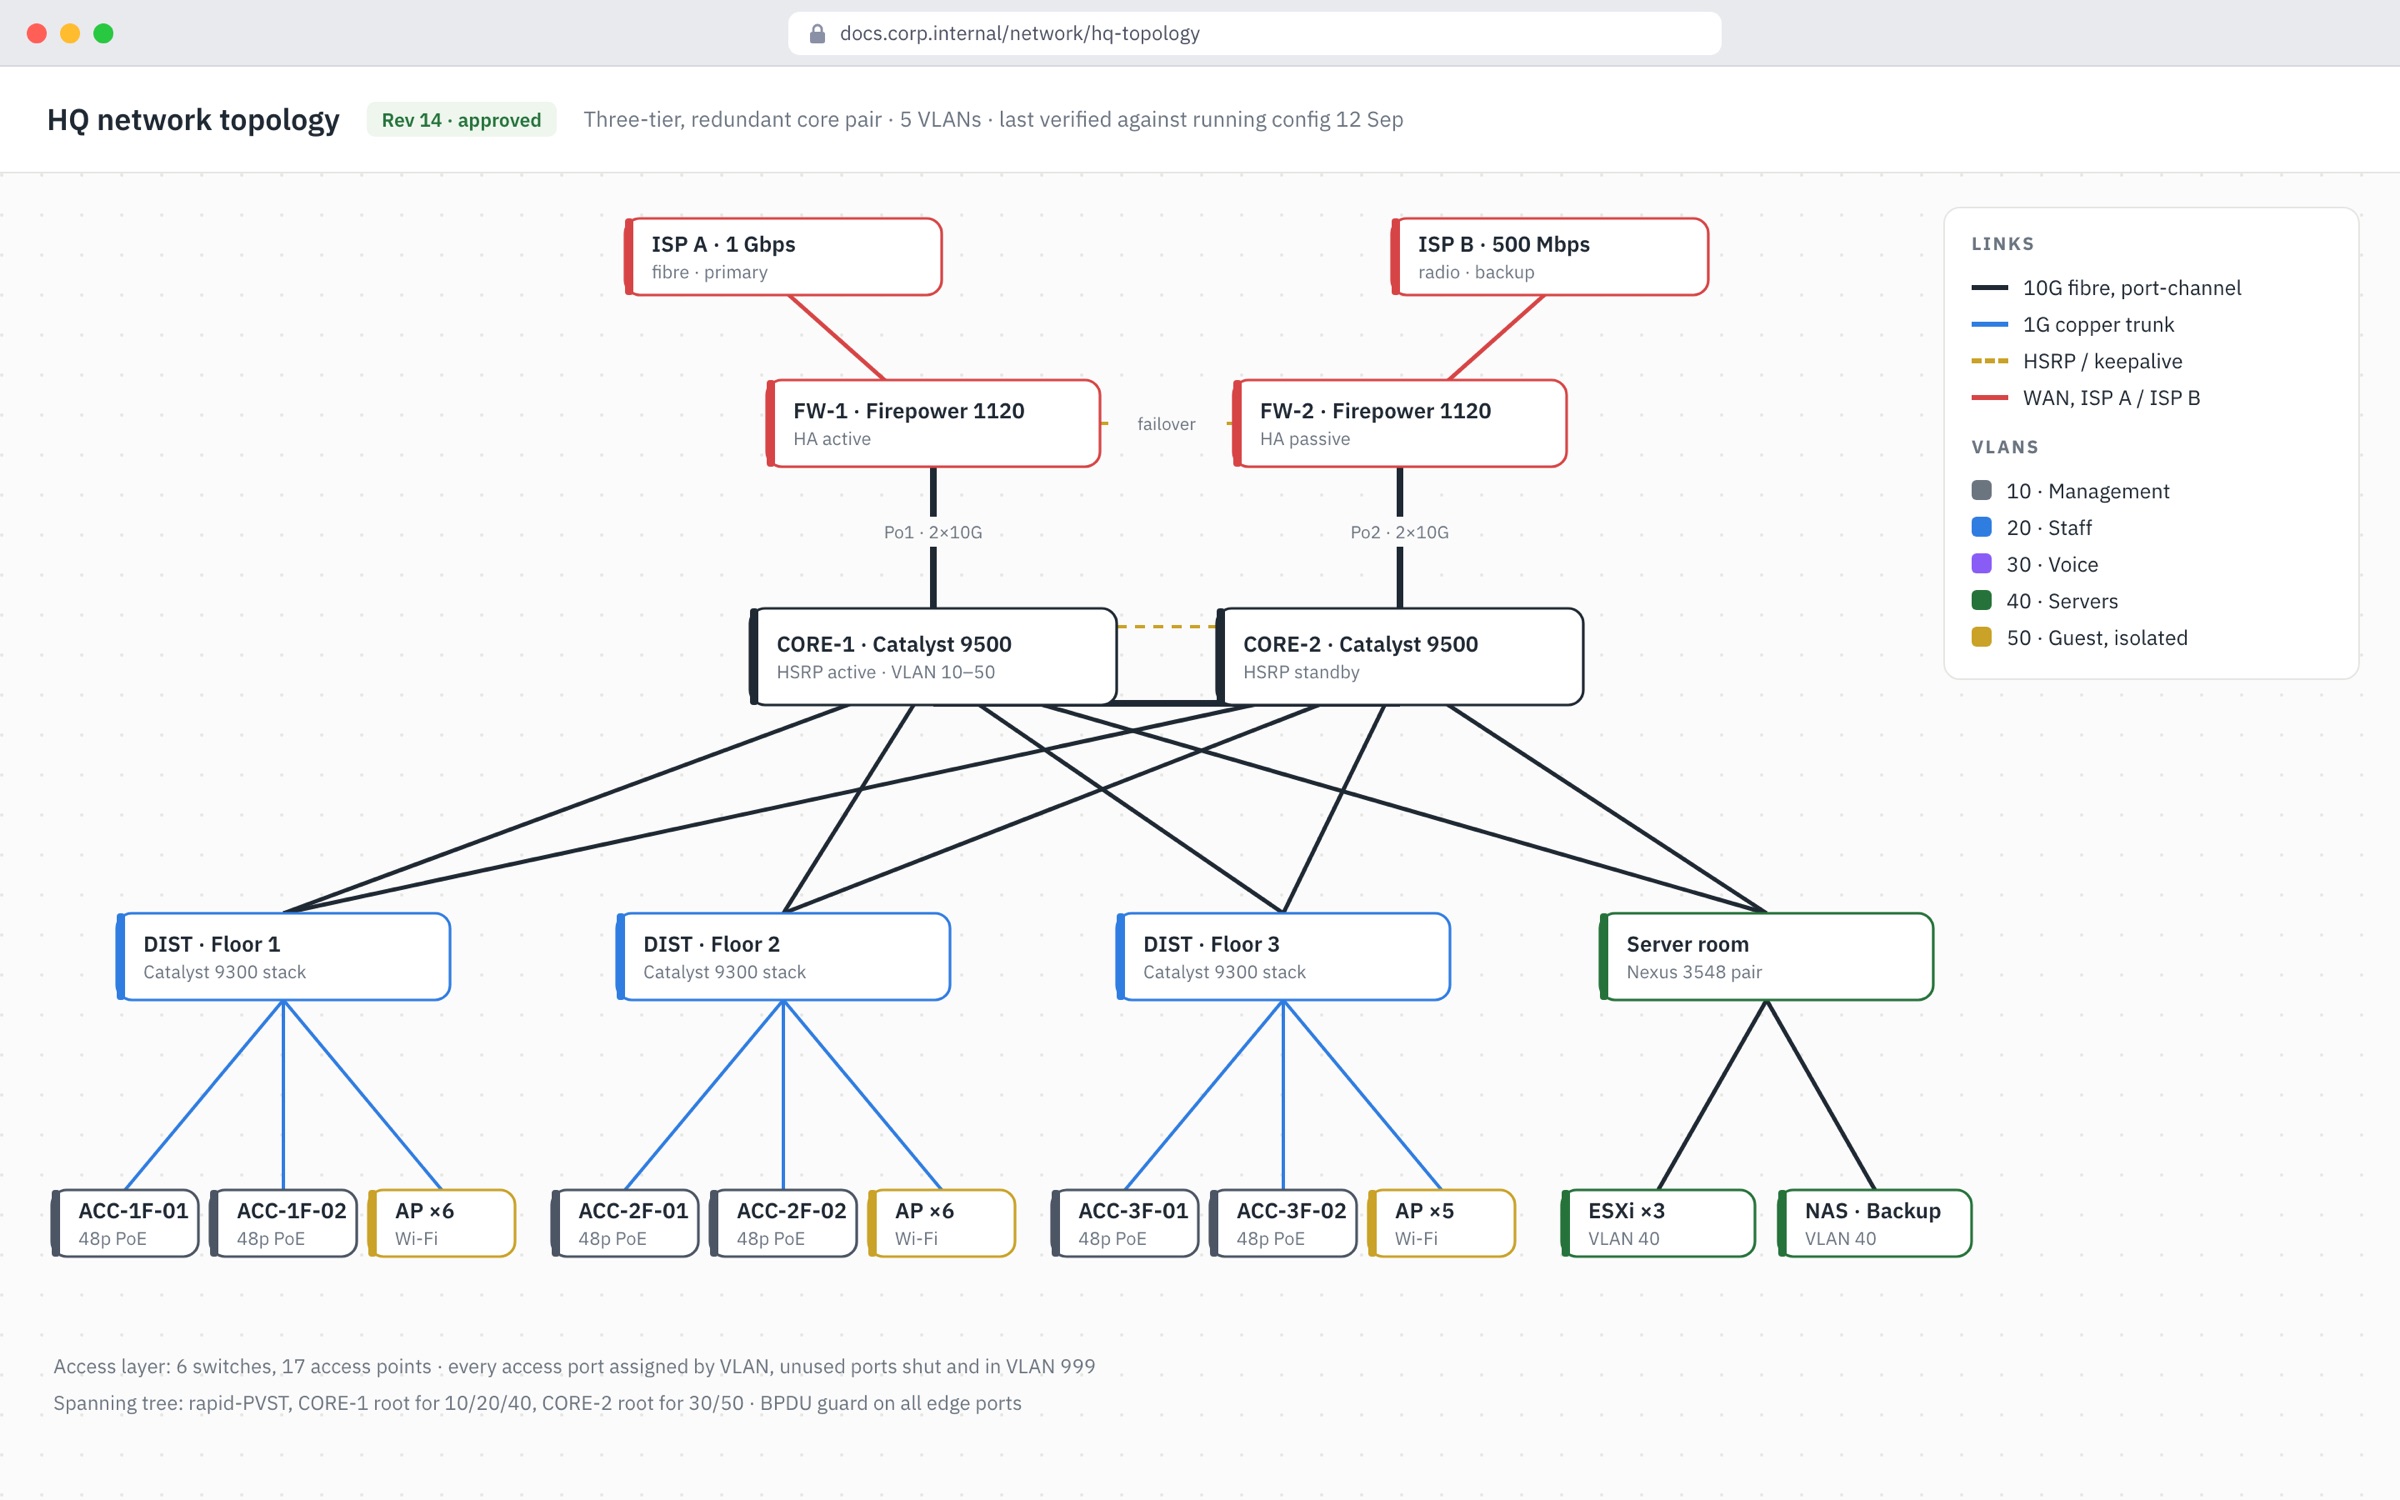Click the blue Staff VLAN swatch
Screen dimensions: 2400x1500
point(1981,527)
